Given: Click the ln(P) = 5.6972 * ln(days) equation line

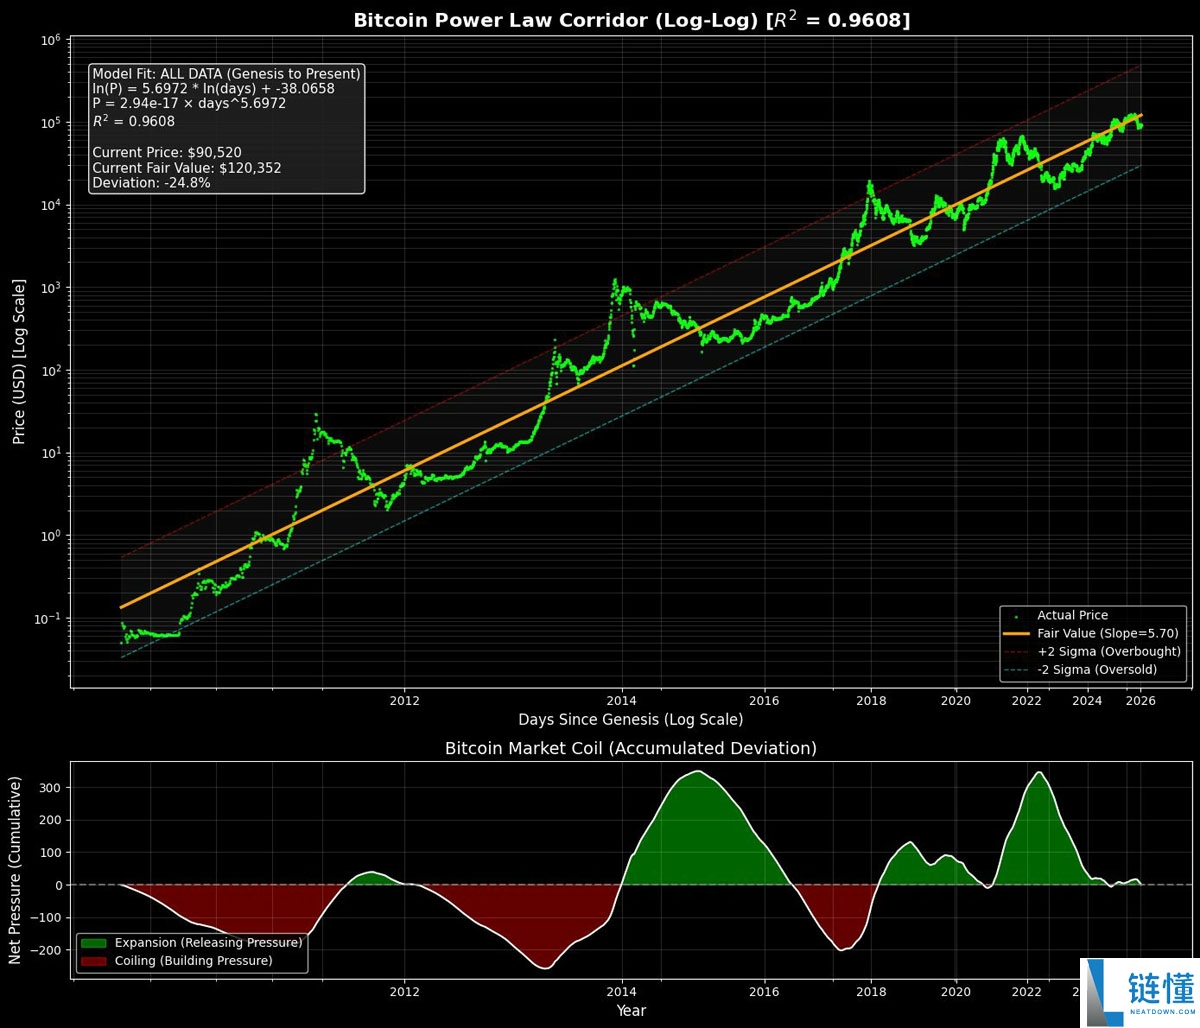Looking at the screenshot, I should pyautogui.click(x=213, y=89).
